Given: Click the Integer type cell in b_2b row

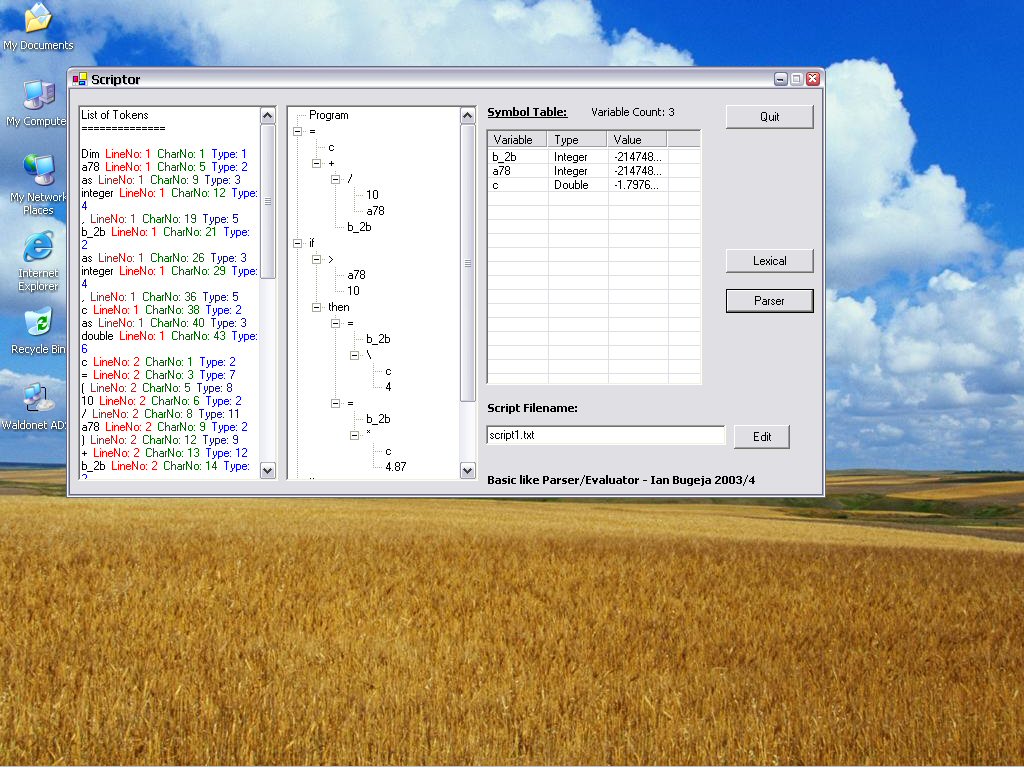Looking at the screenshot, I should [571, 157].
